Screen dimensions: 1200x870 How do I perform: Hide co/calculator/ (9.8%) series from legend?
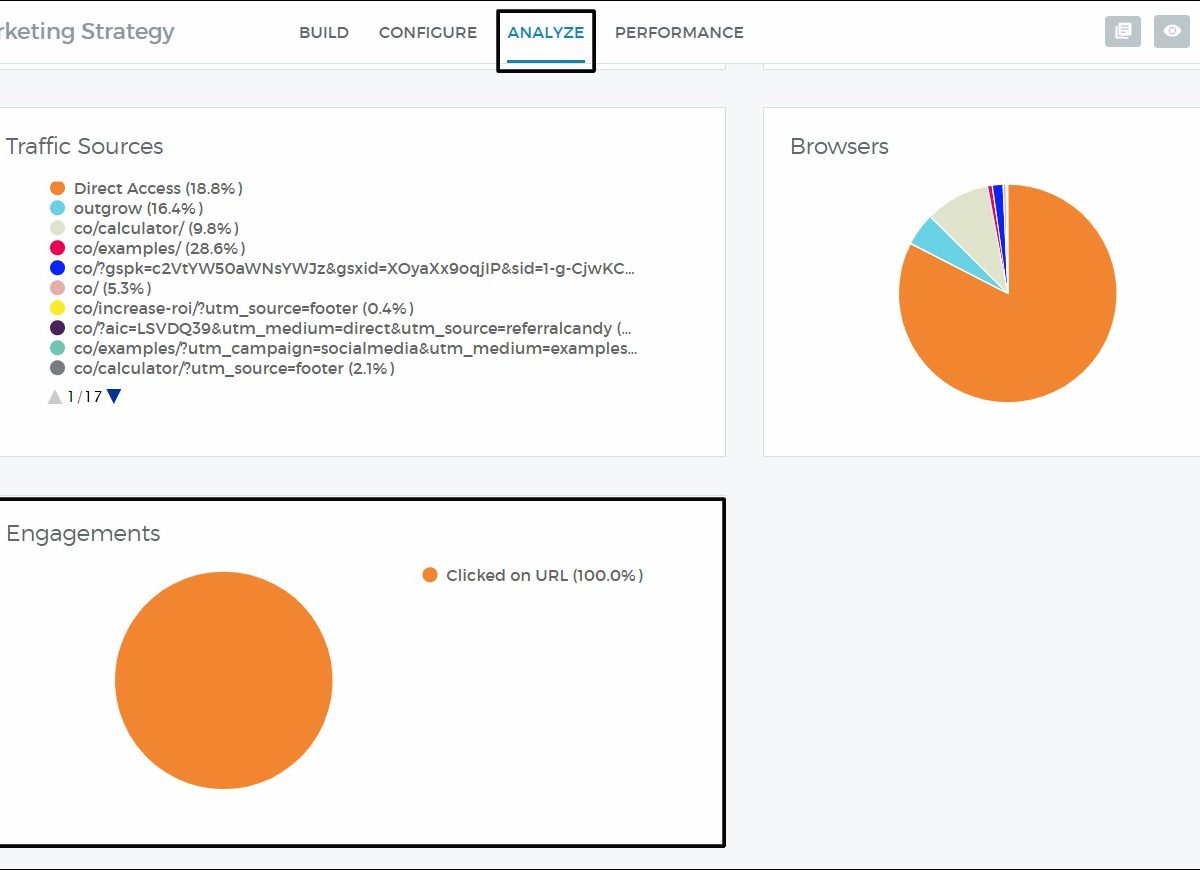(155, 228)
